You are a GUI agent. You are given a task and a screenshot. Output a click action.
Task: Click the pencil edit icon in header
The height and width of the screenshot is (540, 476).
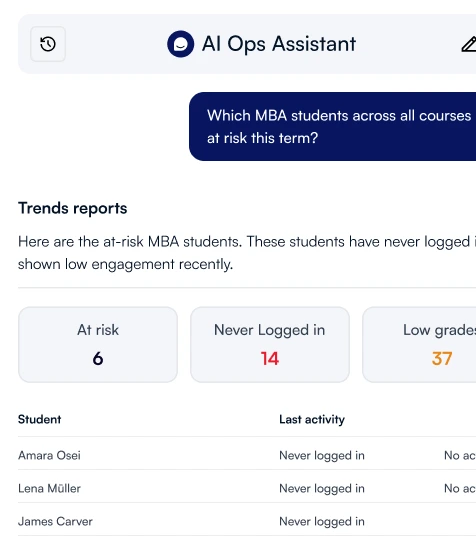click(469, 45)
